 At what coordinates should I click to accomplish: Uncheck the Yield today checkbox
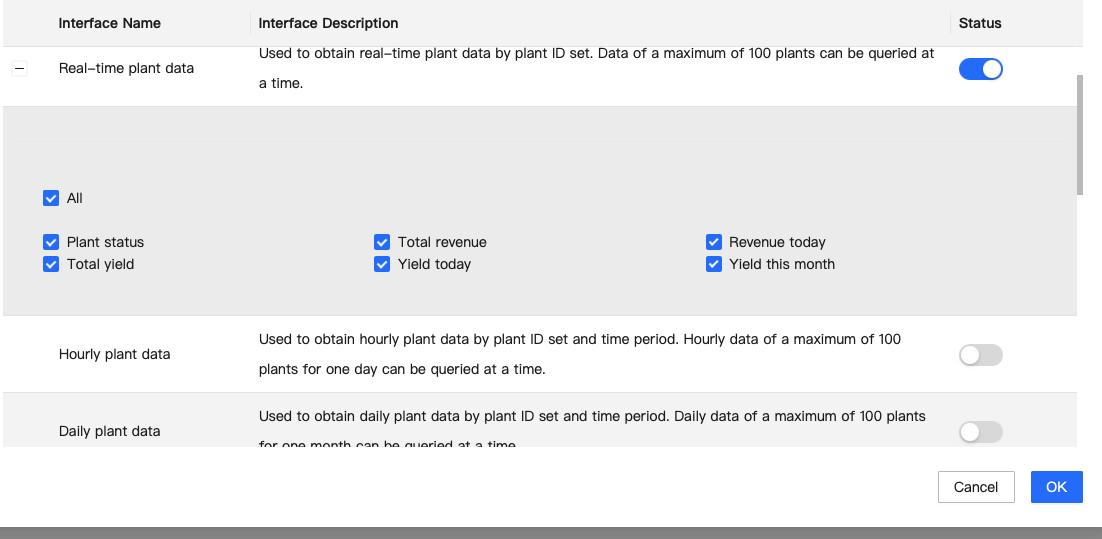click(382, 264)
